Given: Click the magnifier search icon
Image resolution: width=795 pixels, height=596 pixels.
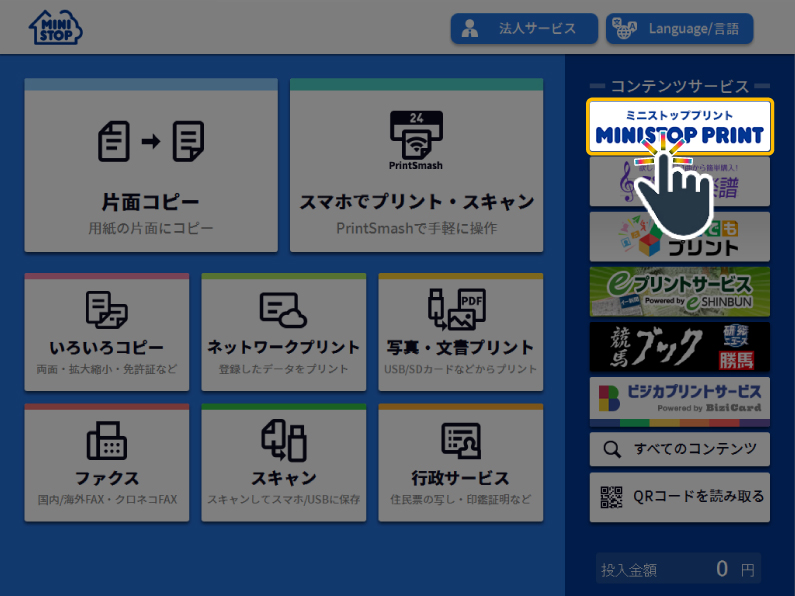Looking at the screenshot, I should tap(612, 449).
